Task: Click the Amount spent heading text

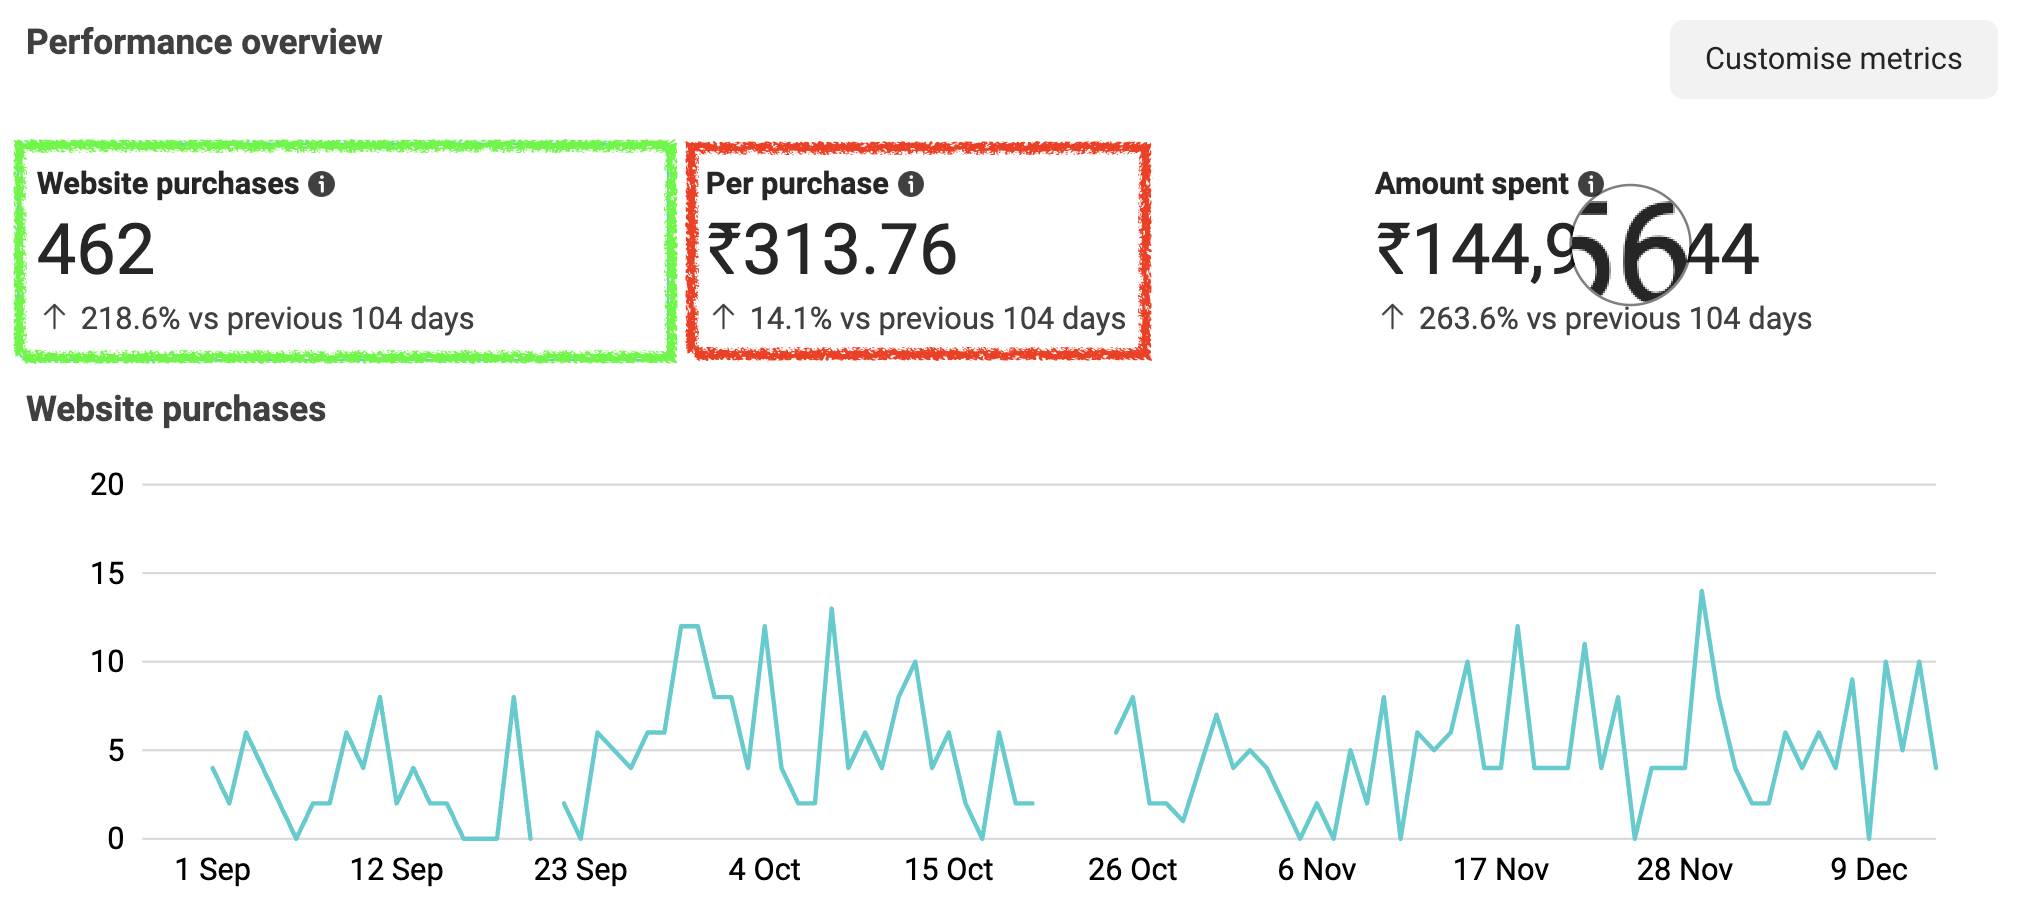Action: pos(1471,184)
